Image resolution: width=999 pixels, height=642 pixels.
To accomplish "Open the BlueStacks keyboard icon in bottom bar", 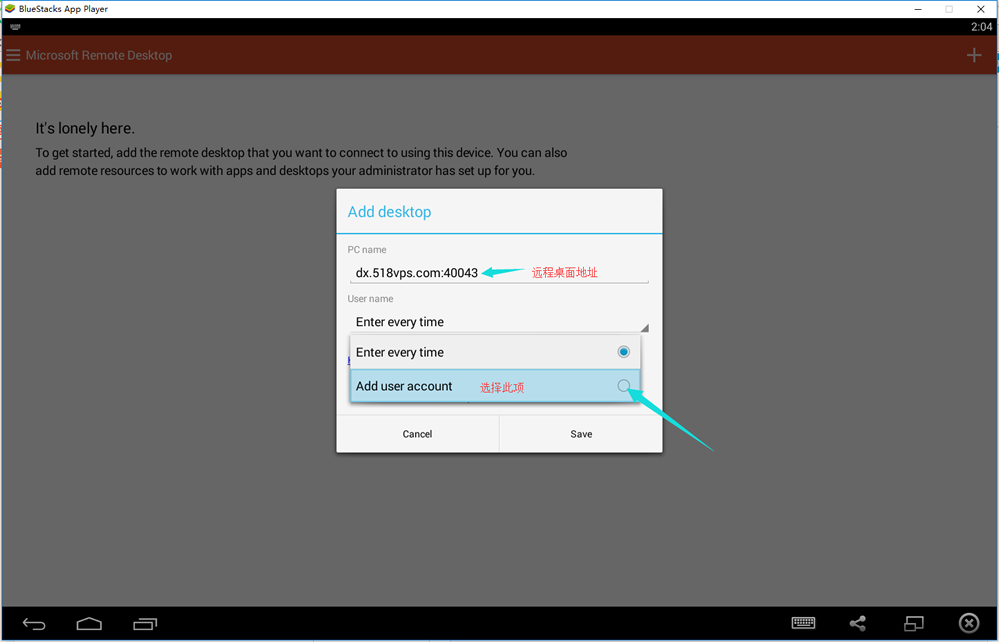I will click(x=803, y=623).
